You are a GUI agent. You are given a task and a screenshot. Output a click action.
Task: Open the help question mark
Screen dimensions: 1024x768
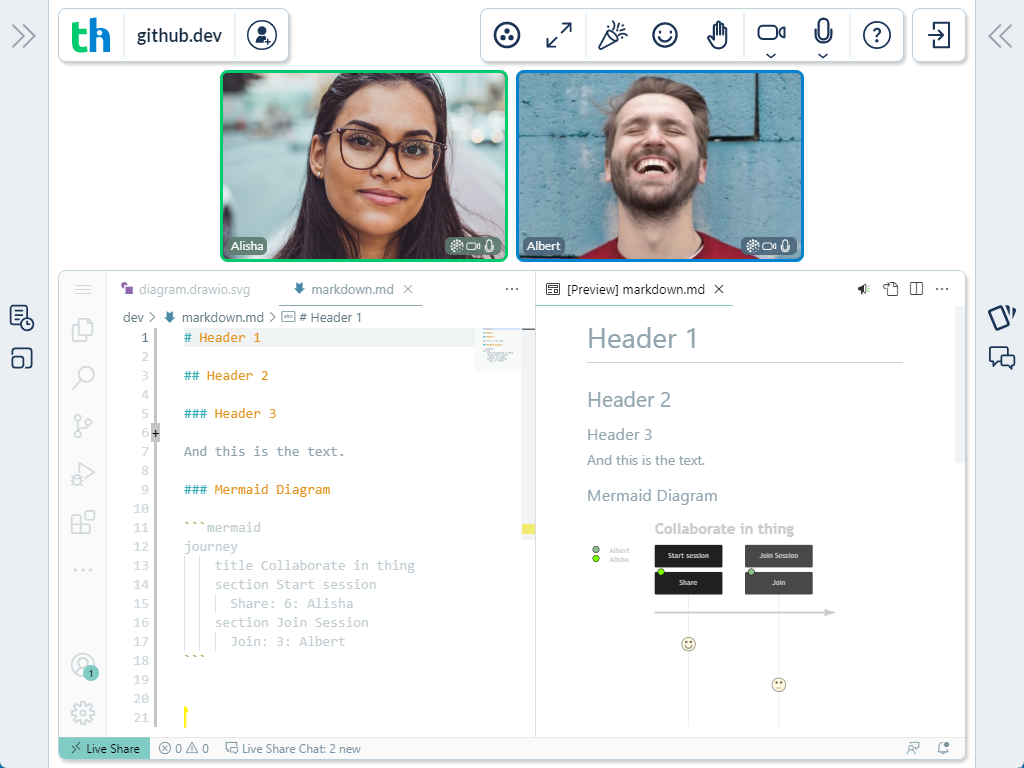point(876,35)
